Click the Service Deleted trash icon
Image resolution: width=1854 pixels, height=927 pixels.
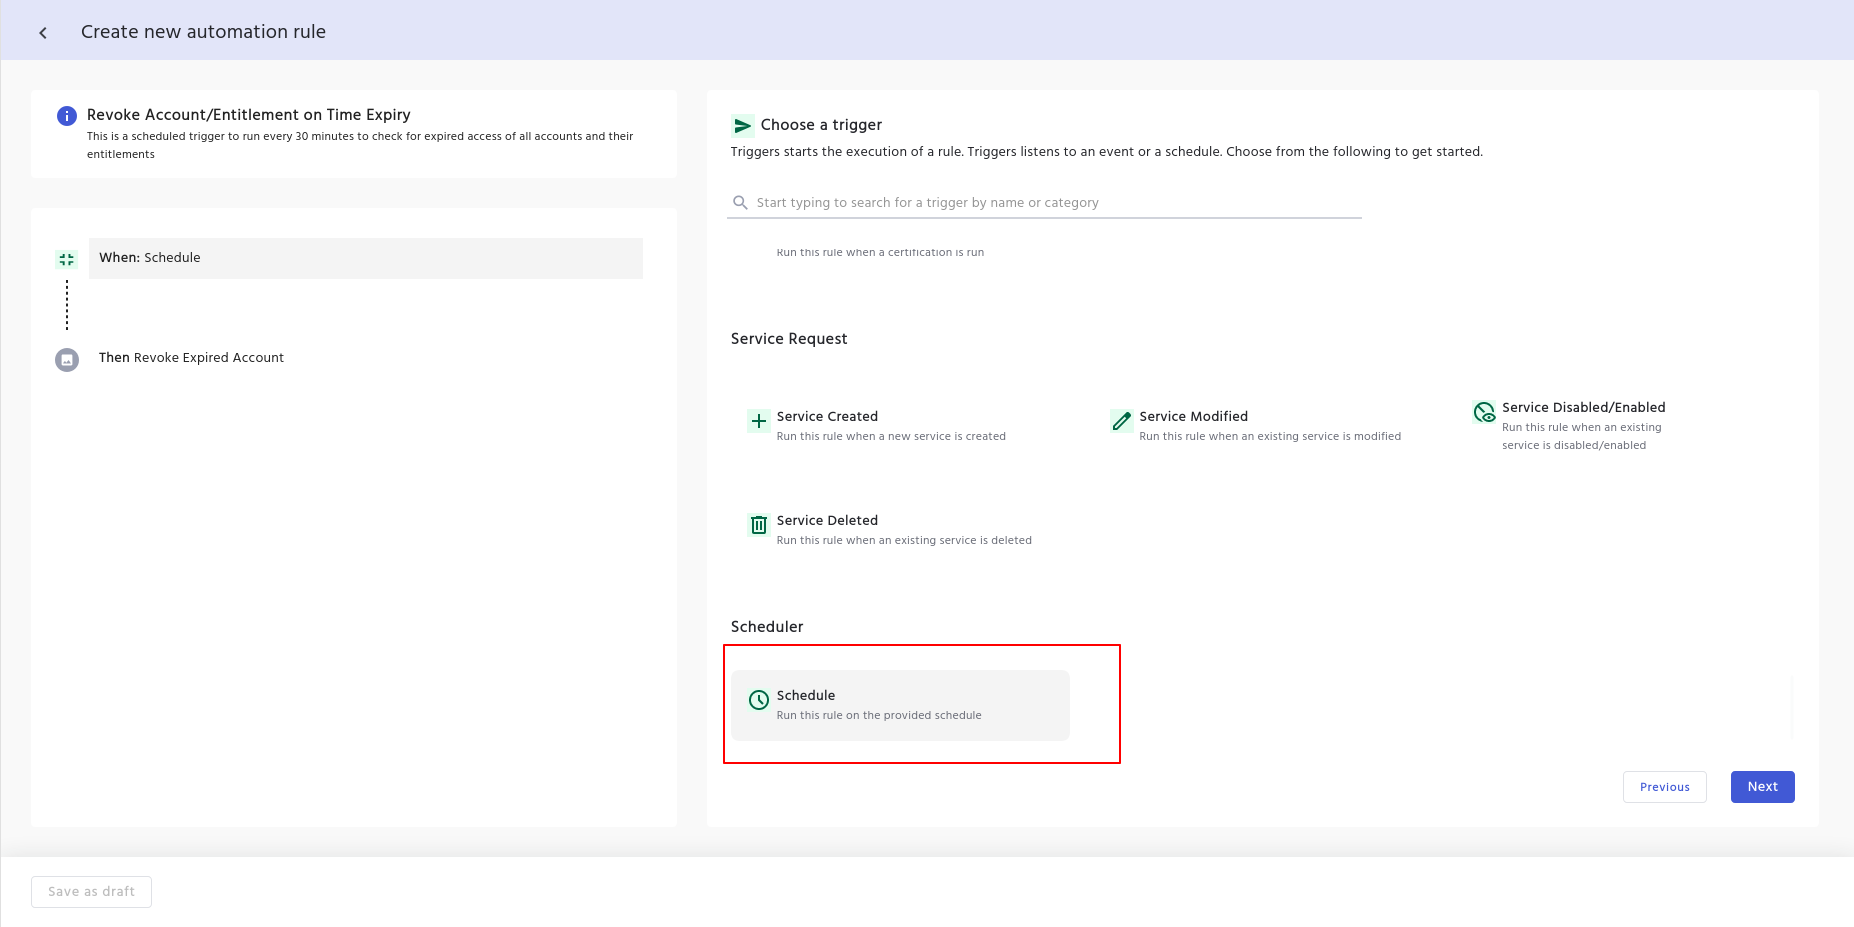(x=759, y=525)
